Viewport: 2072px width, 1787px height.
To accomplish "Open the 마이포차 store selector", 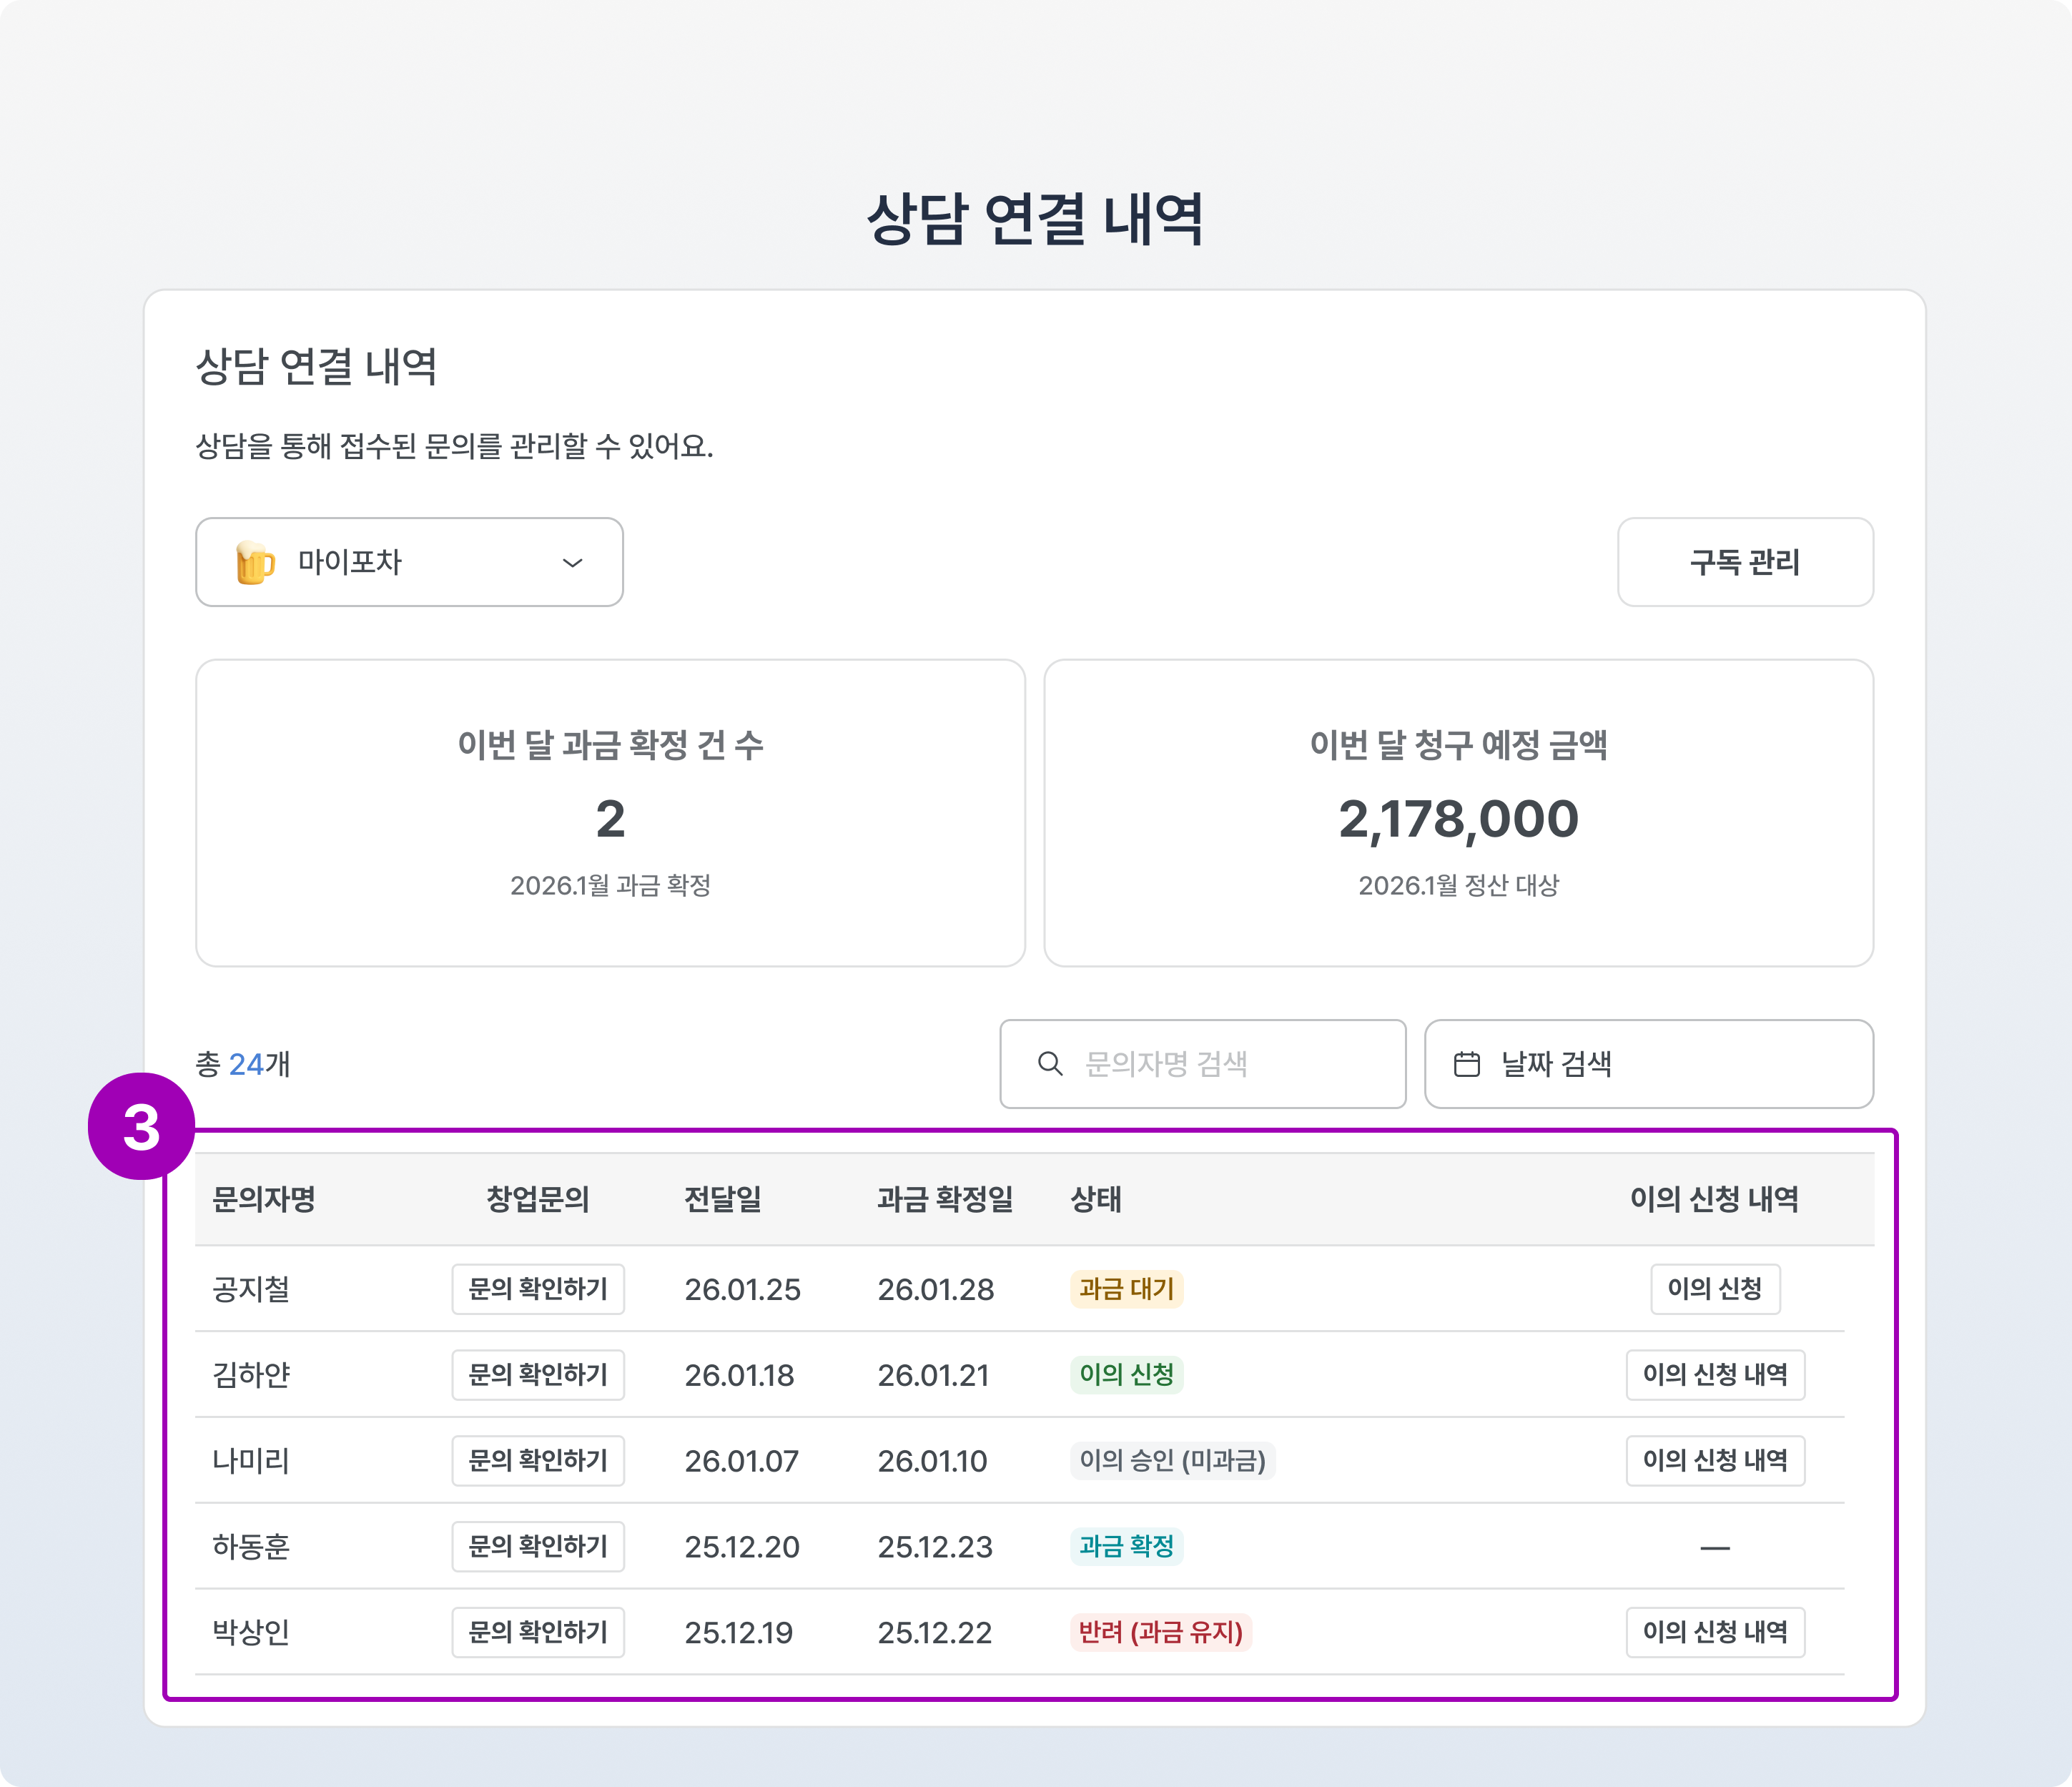I will [409, 562].
